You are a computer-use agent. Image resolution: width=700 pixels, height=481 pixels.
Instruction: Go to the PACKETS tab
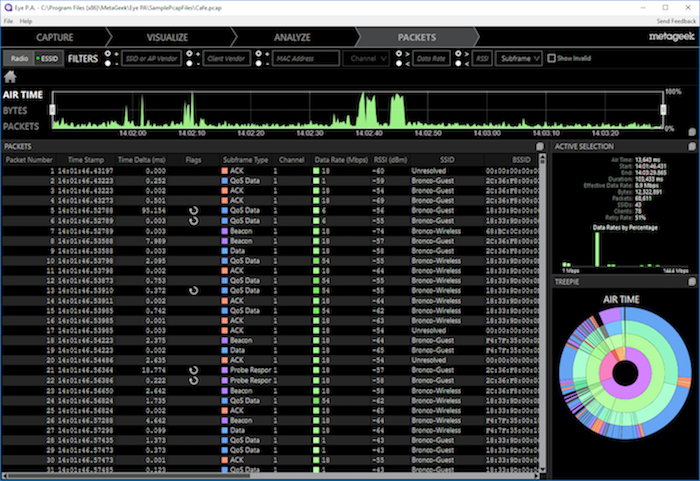417,37
